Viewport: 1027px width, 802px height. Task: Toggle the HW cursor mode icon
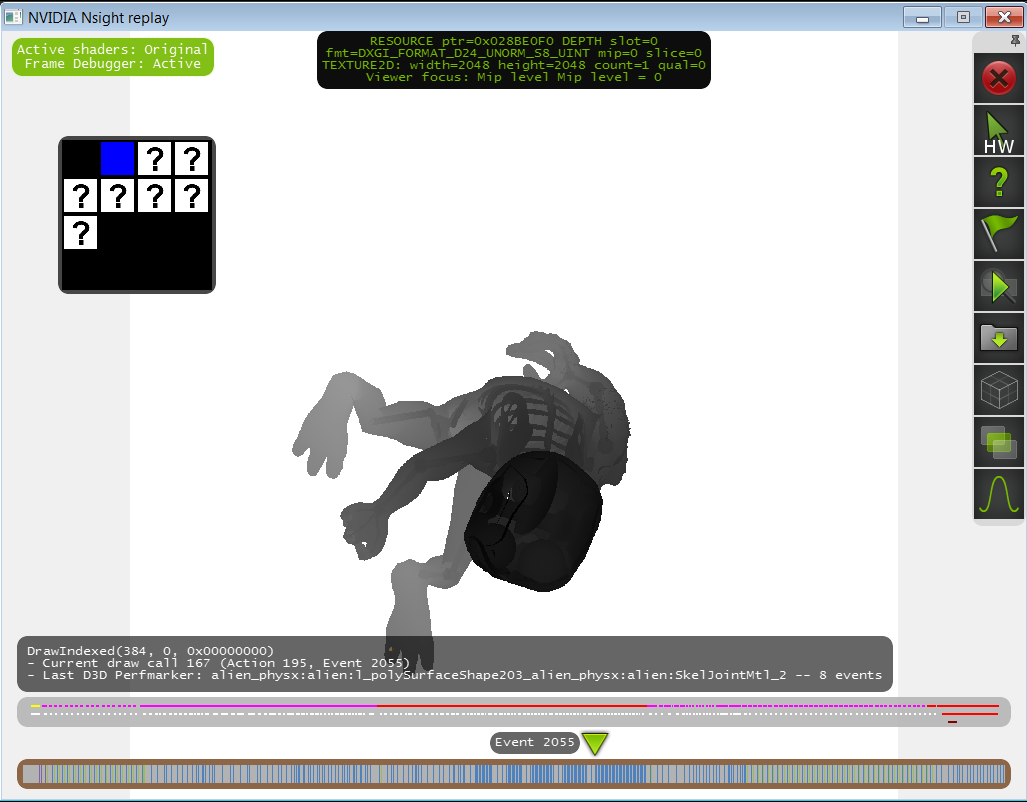[998, 131]
